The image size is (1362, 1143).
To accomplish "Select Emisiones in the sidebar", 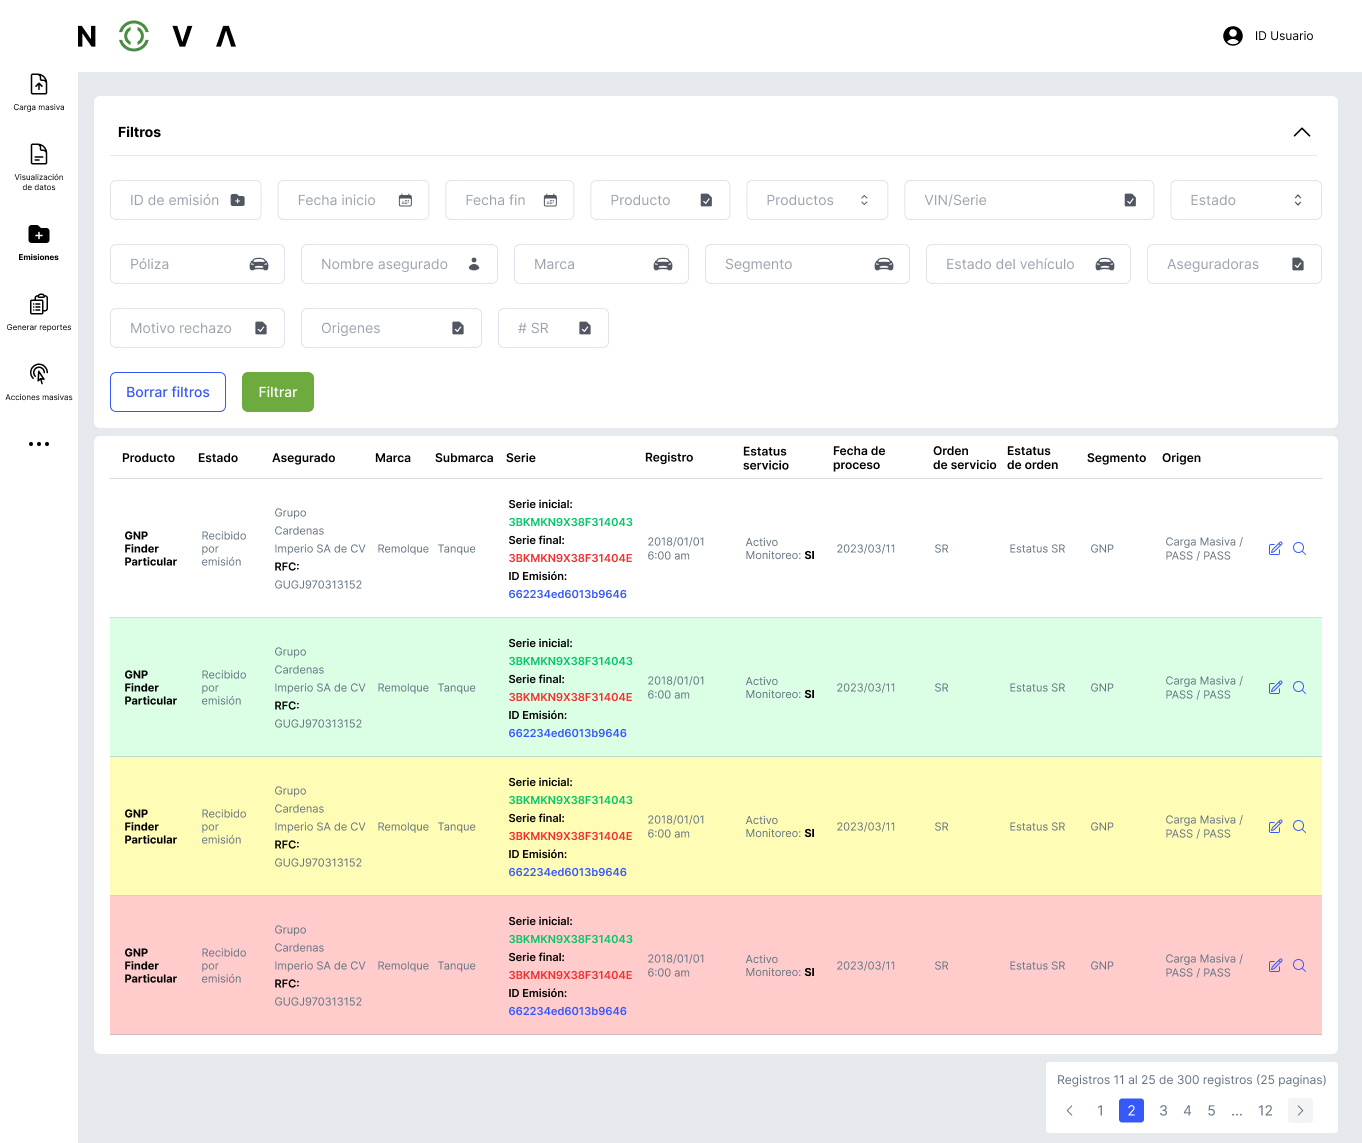I will point(39,242).
